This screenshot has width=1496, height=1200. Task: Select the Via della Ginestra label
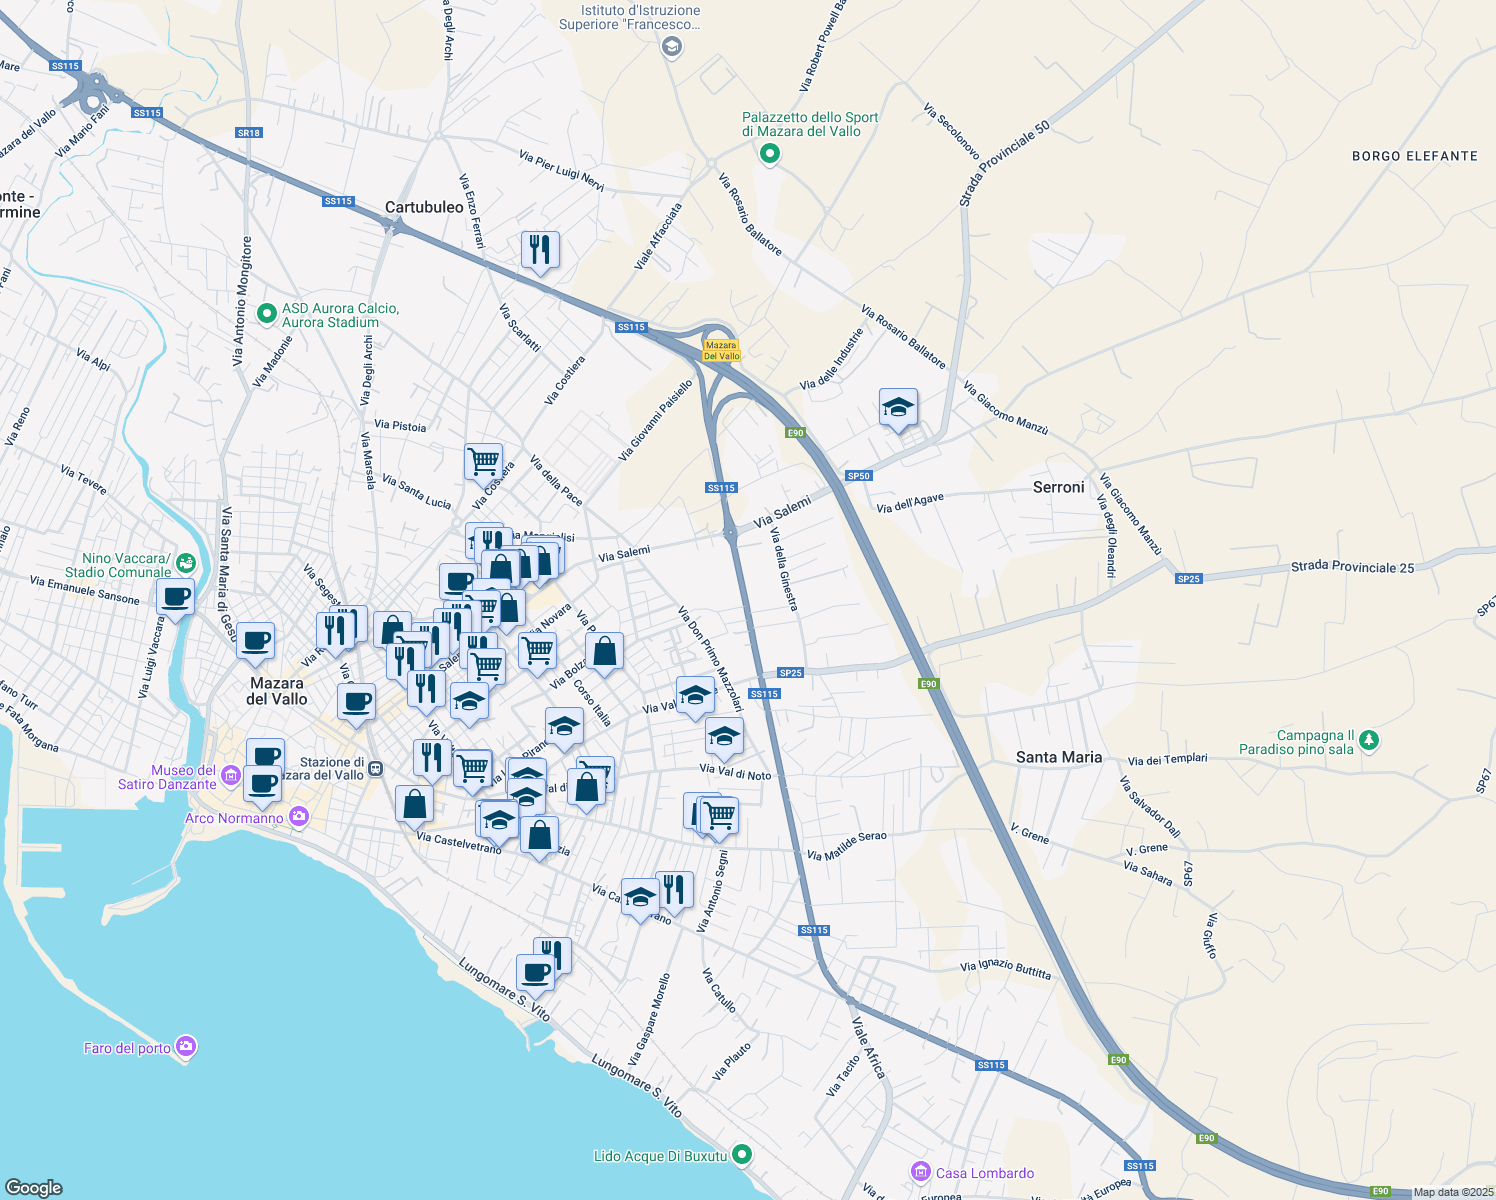784,570
